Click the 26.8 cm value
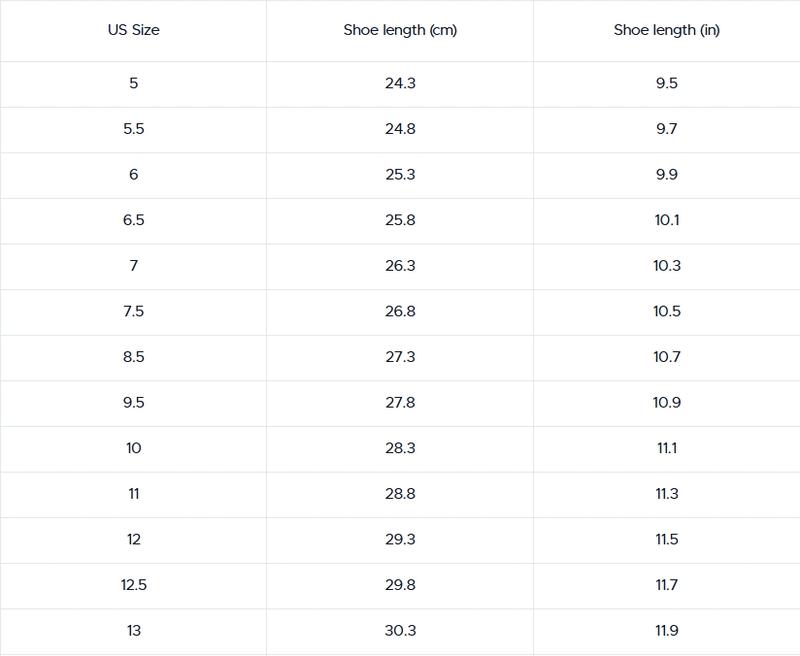This screenshot has width=800, height=656. point(400,311)
